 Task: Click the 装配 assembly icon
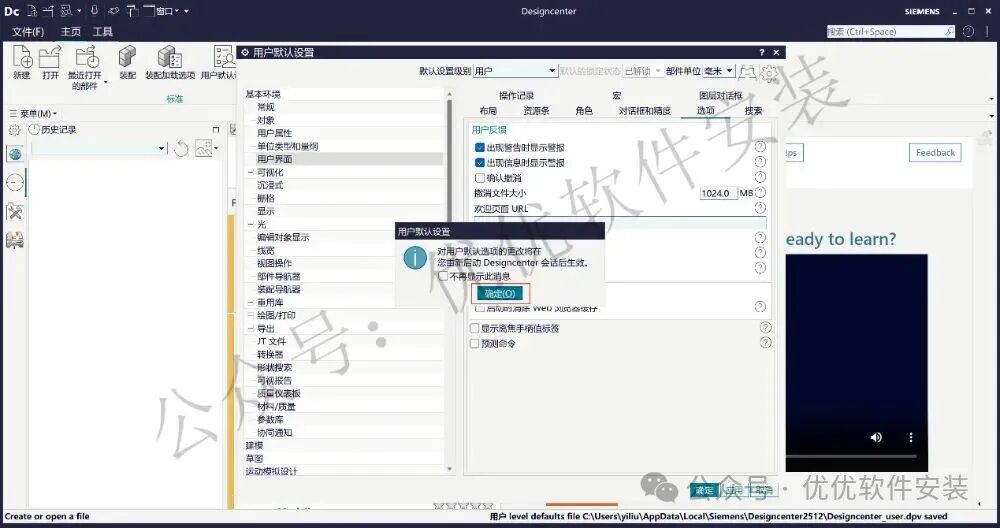128,57
